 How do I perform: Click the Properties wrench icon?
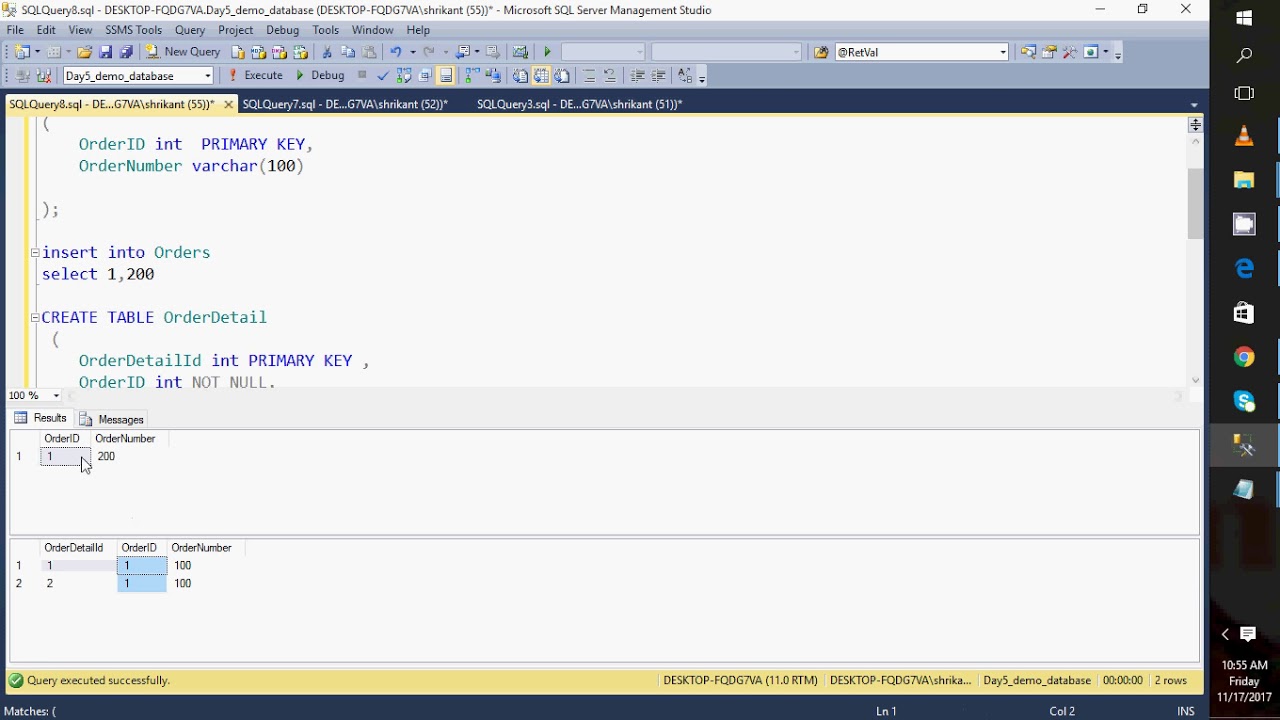click(1070, 52)
